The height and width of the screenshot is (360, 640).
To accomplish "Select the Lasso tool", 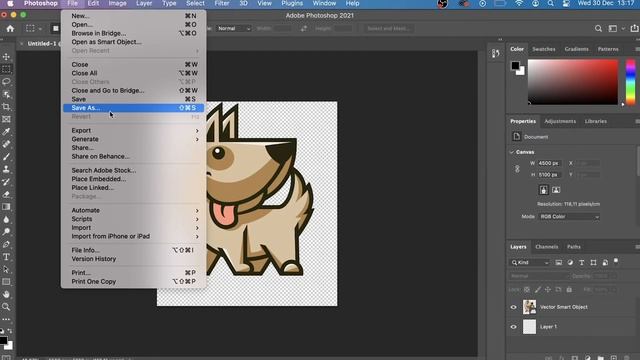I will pos(6,82).
